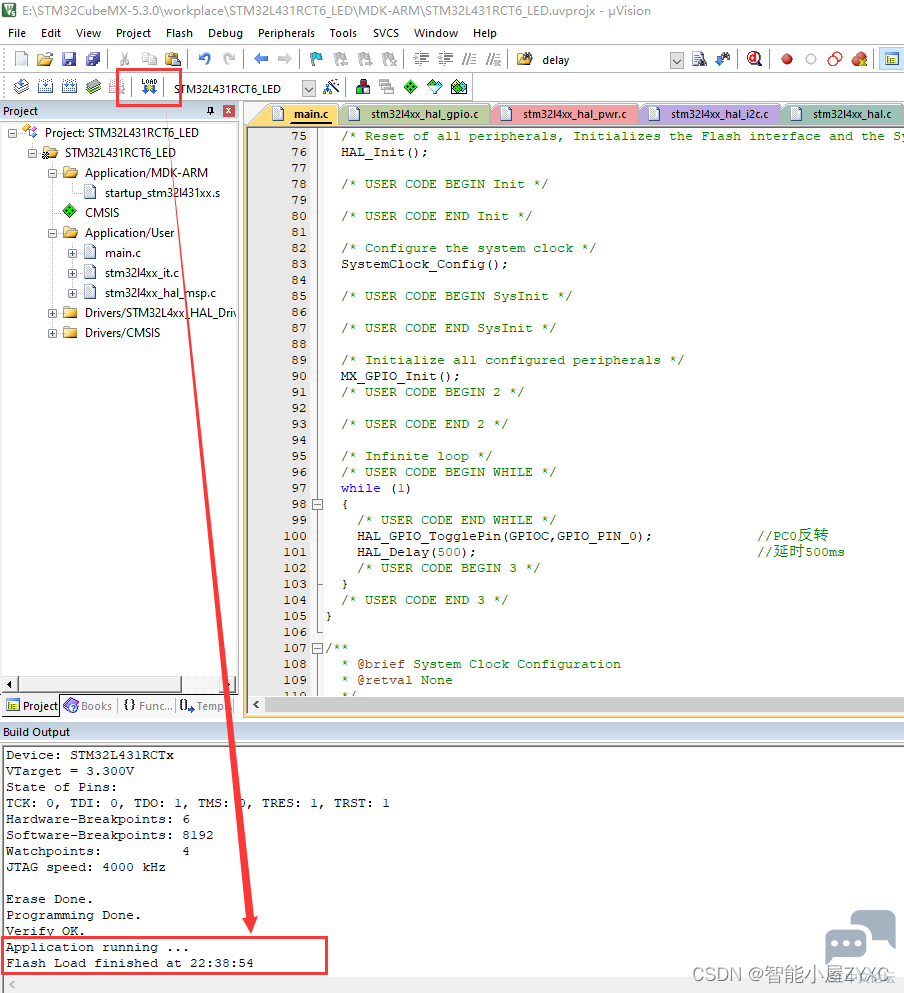Select the CMSIS component in the project tree
Screen dimensions: 904x993
(x=101, y=213)
